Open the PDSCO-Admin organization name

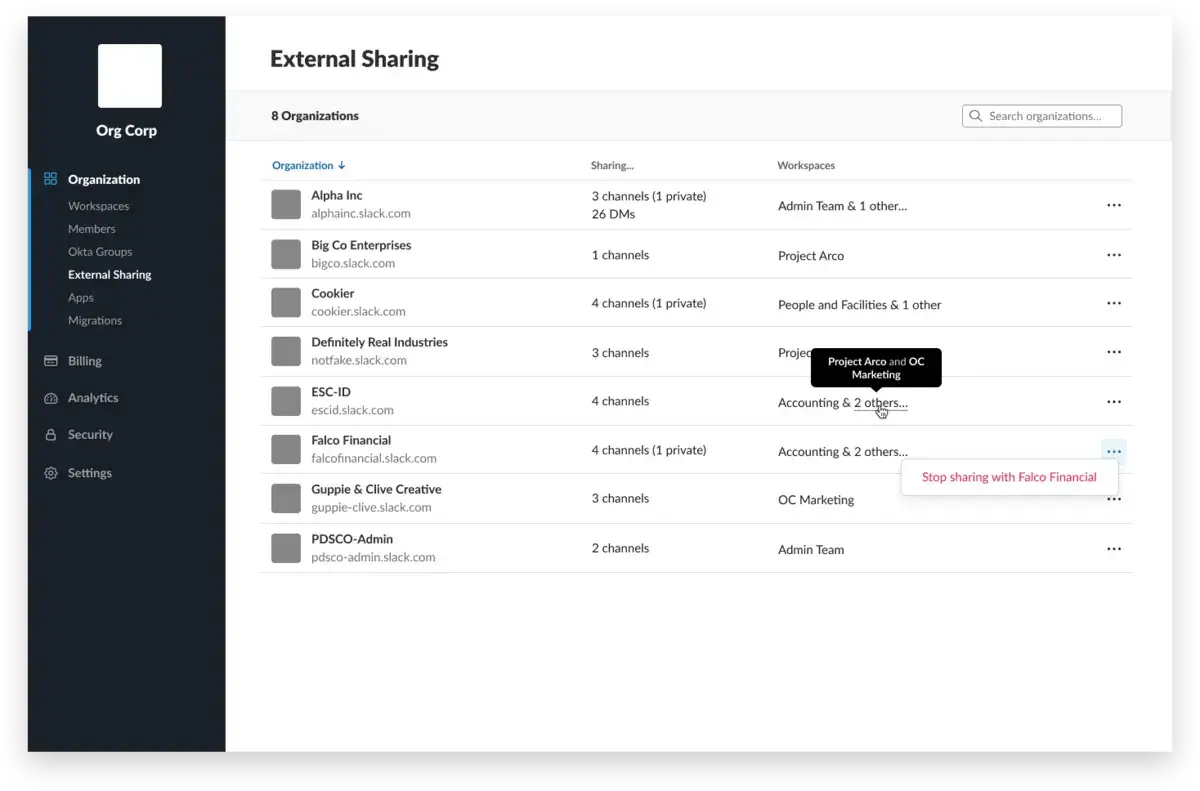pos(352,539)
